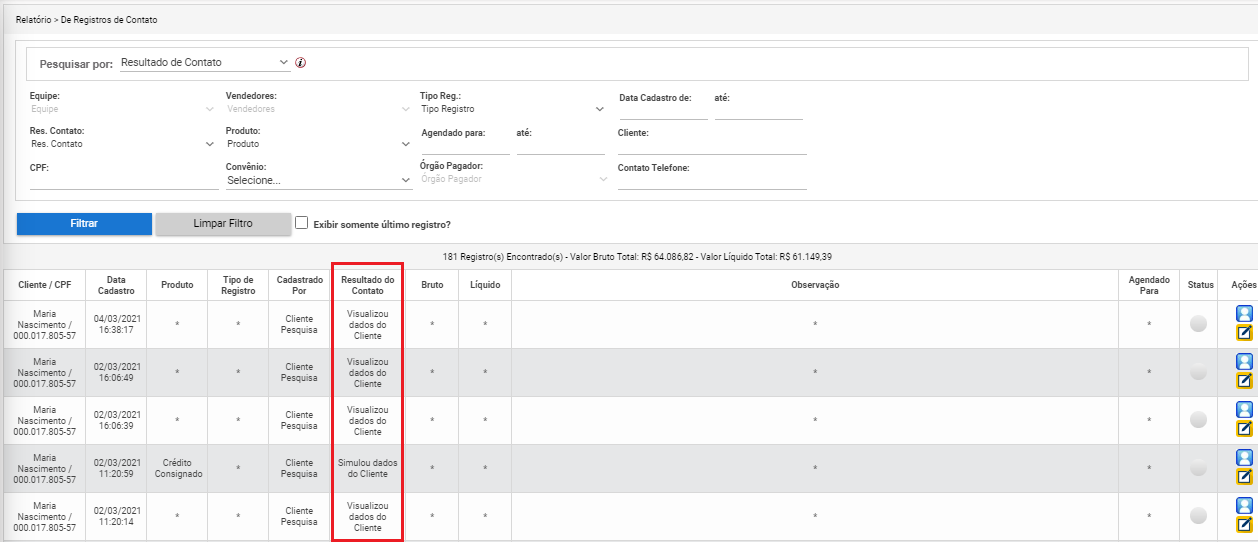Click into the Cliente input field

(x=712, y=147)
